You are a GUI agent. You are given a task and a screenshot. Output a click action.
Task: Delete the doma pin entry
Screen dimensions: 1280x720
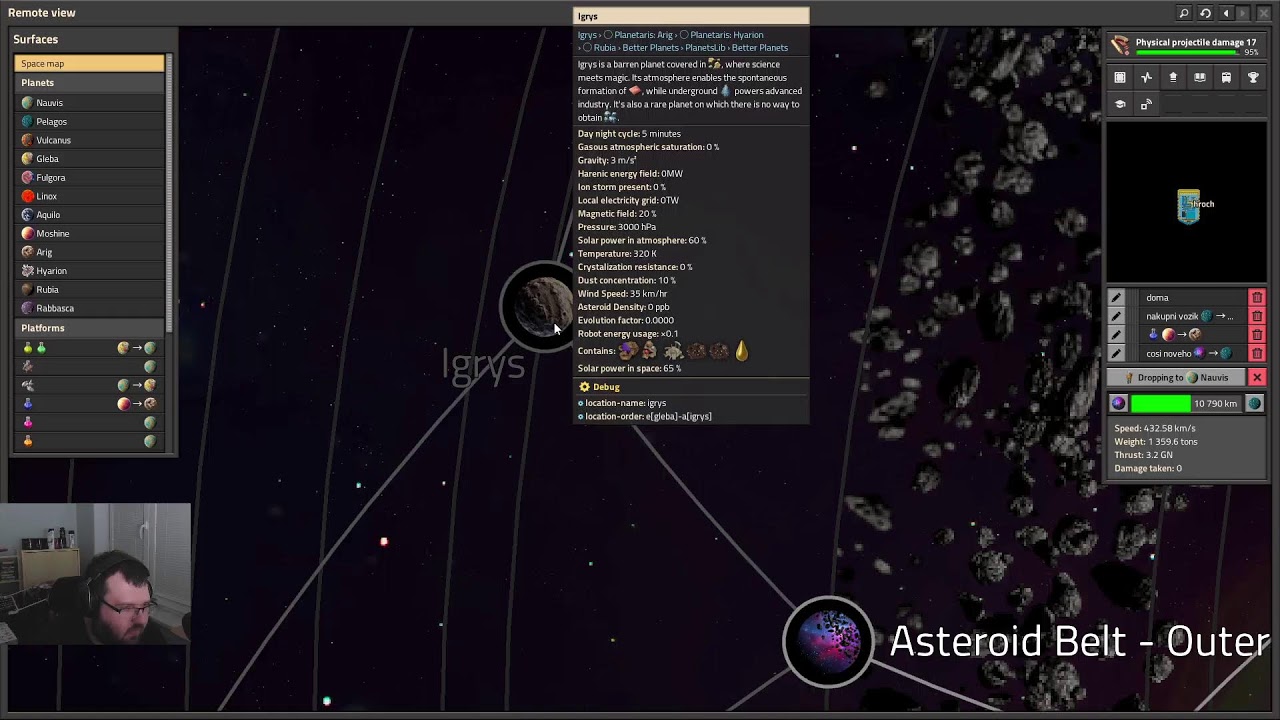[1257, 298]
